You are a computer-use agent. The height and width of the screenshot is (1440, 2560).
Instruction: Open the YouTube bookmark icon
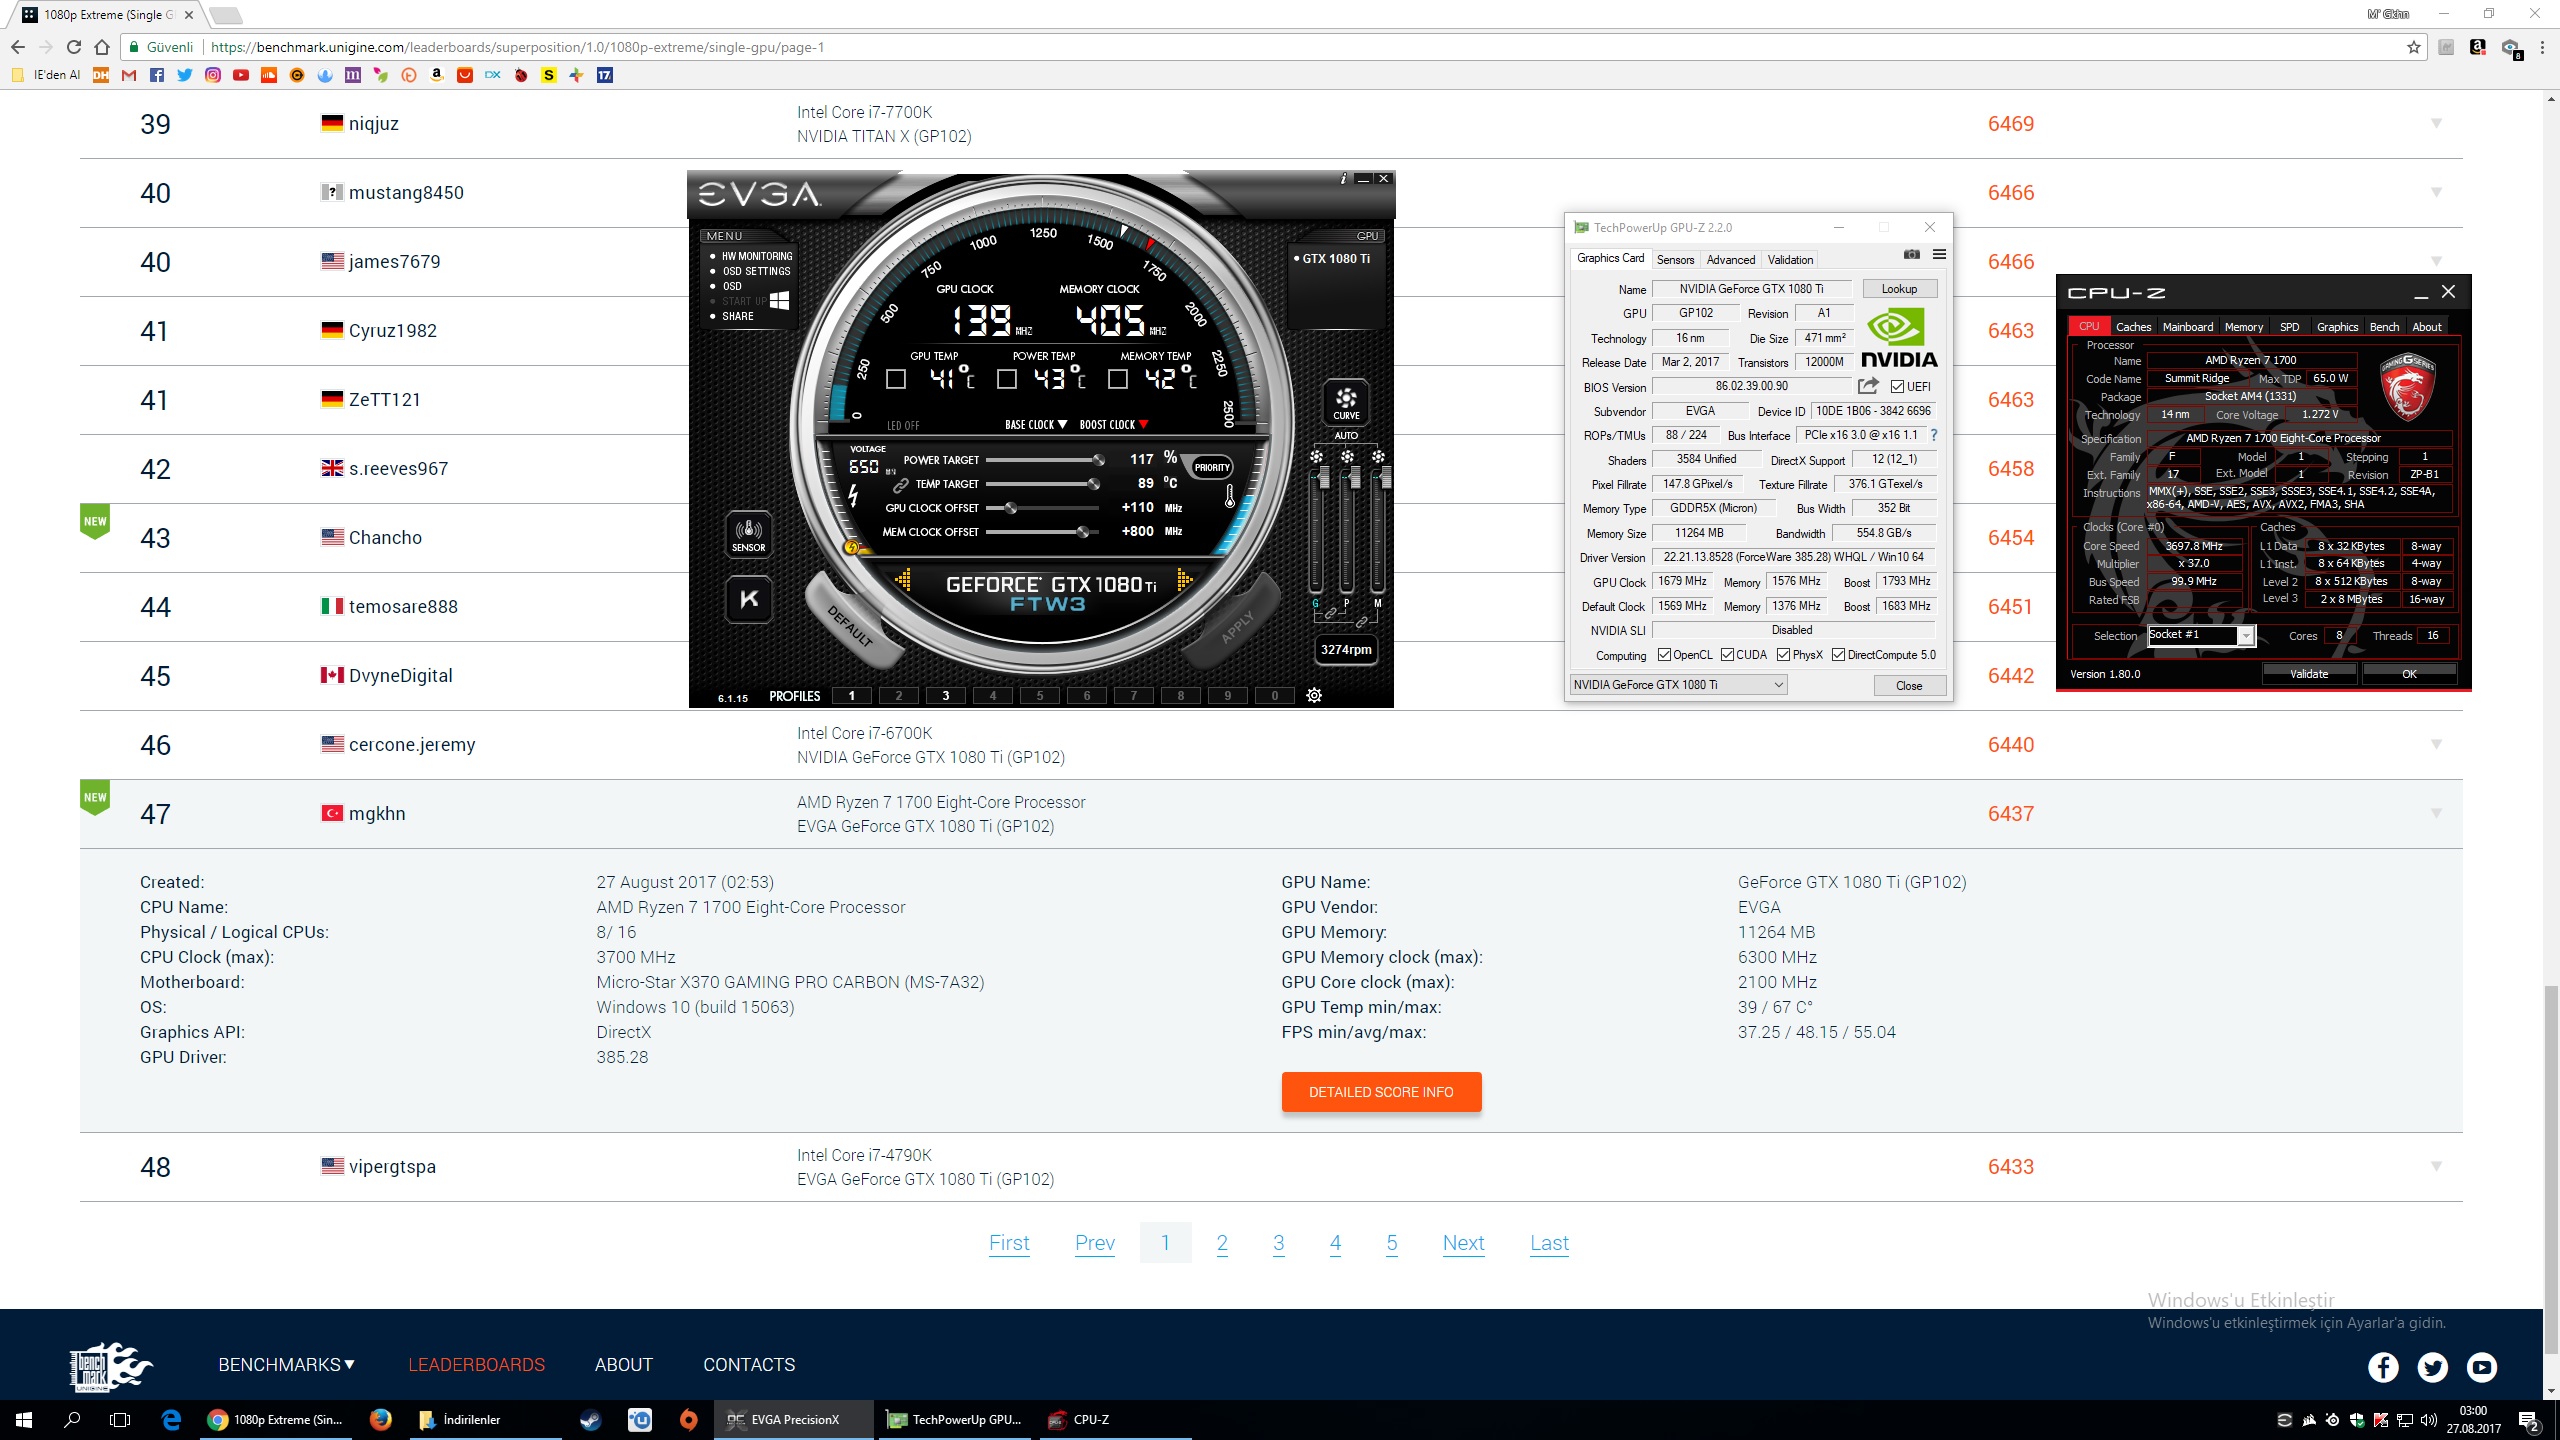(241, 75)
